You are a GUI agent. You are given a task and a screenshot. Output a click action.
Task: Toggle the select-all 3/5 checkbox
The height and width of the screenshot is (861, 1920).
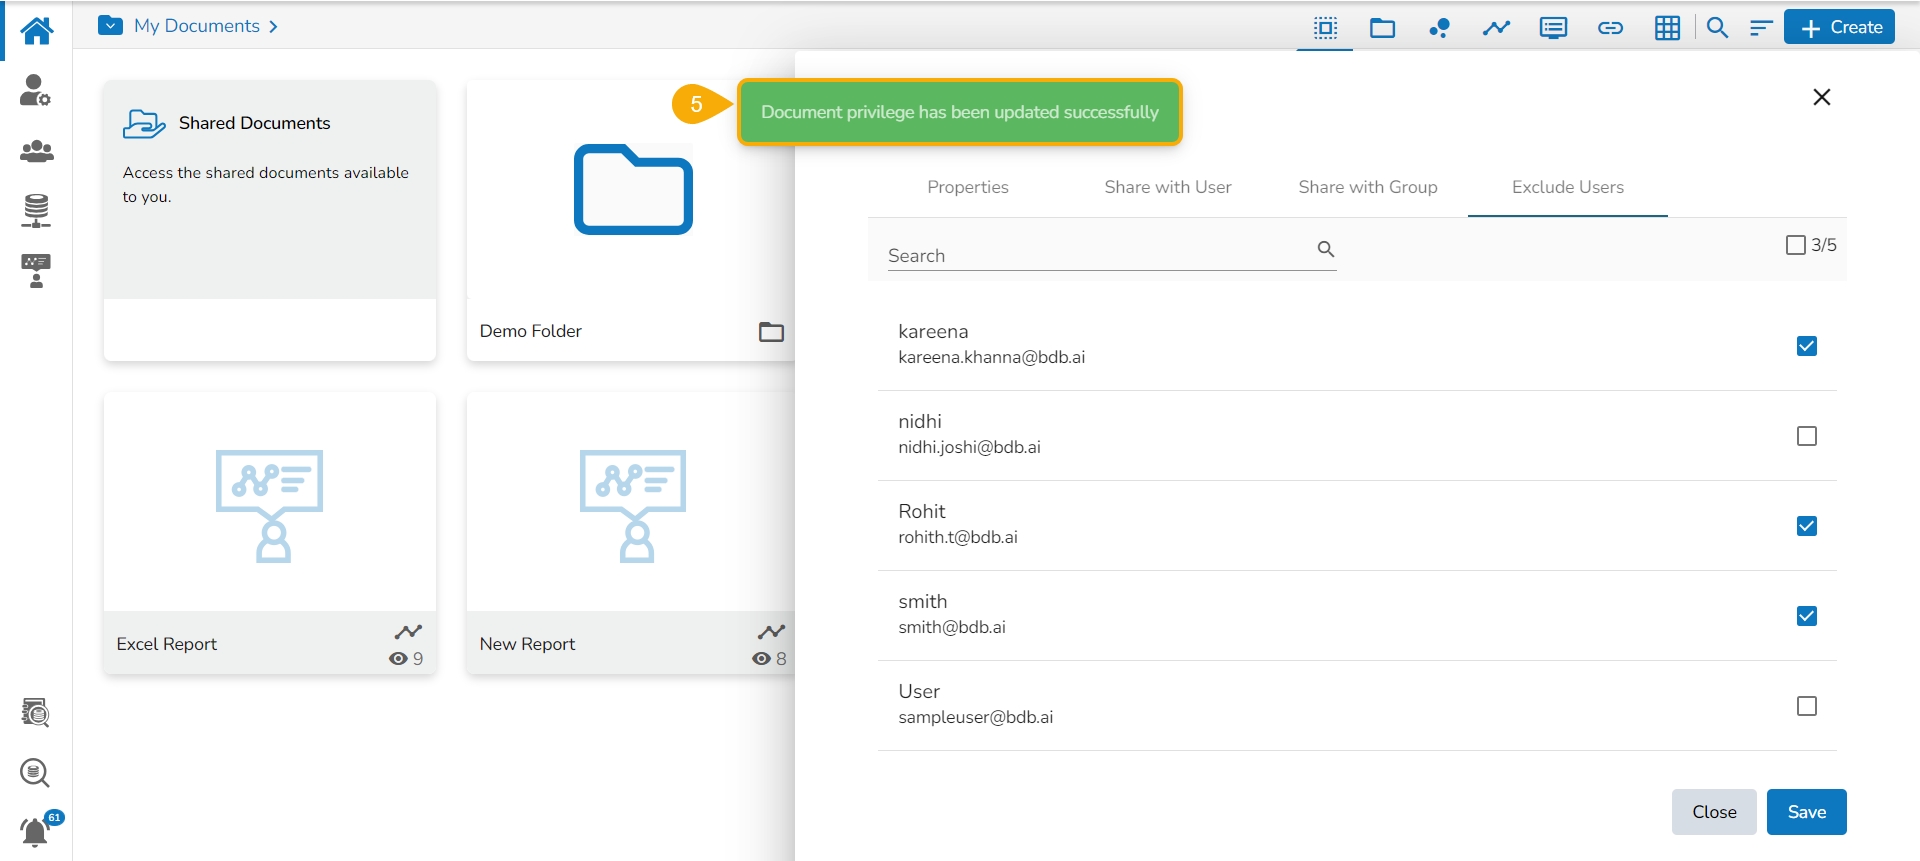pos(1795,245)
